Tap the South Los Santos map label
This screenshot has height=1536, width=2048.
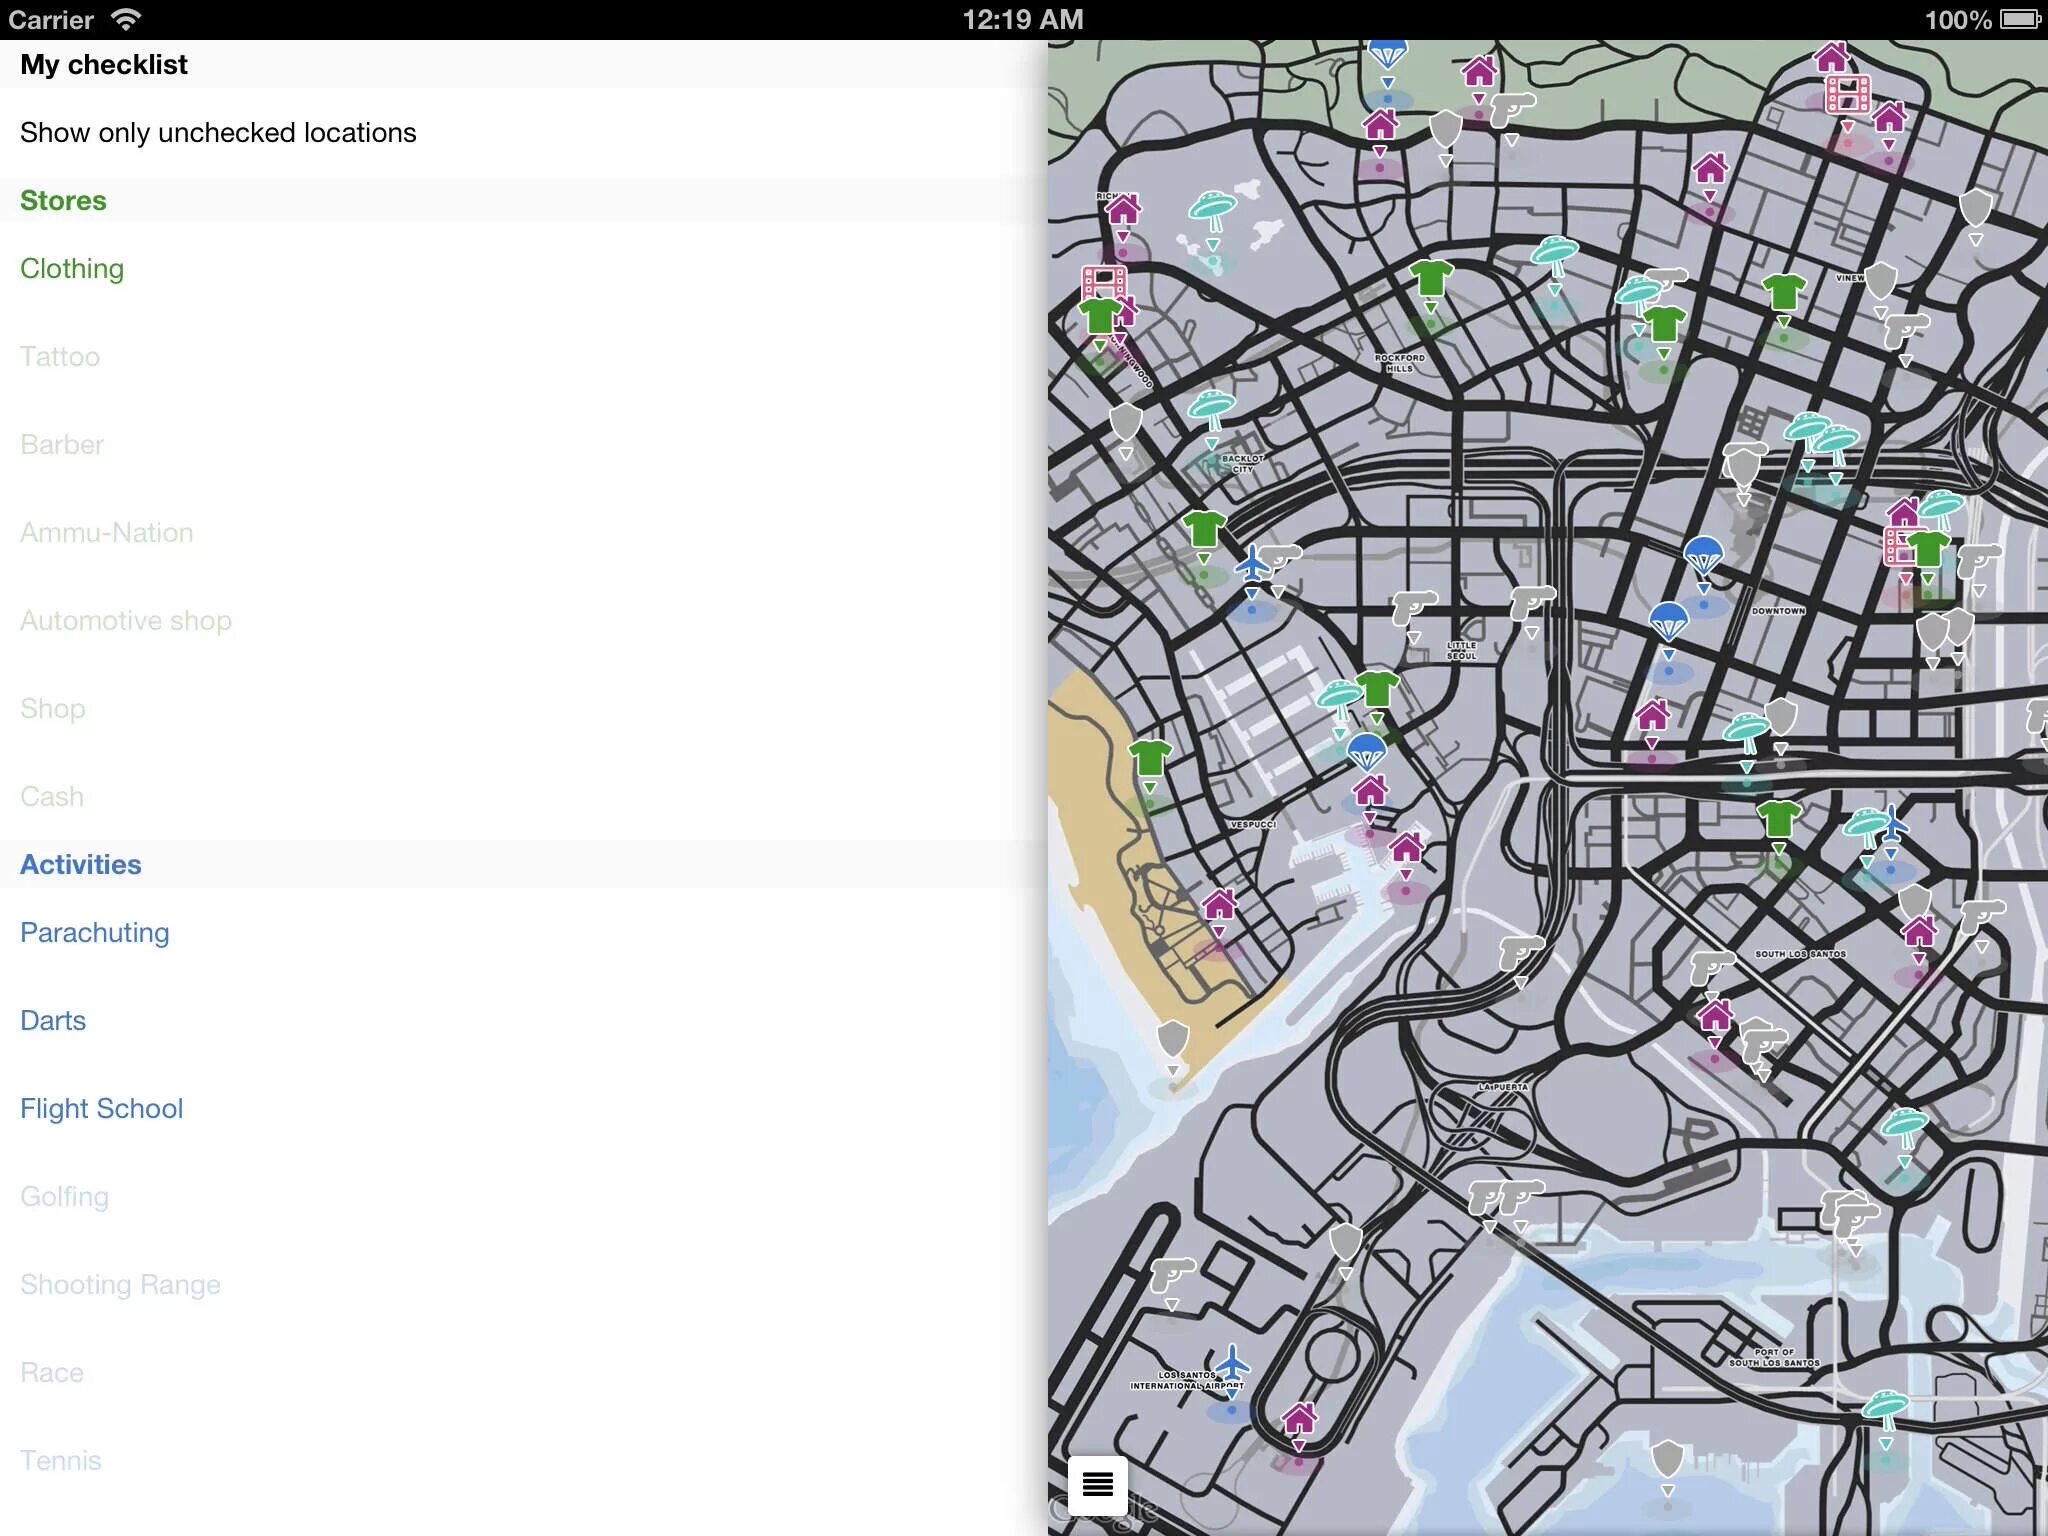click(x=1800, y=954)
